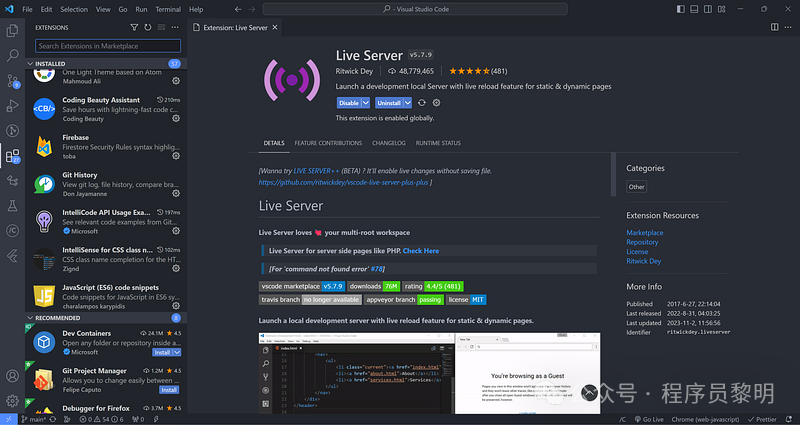Open the Disable button dropdown arrow
Image resolution: width=800 pixels, height=425 pixels.
pyautogui.click(x=366, y=103)
